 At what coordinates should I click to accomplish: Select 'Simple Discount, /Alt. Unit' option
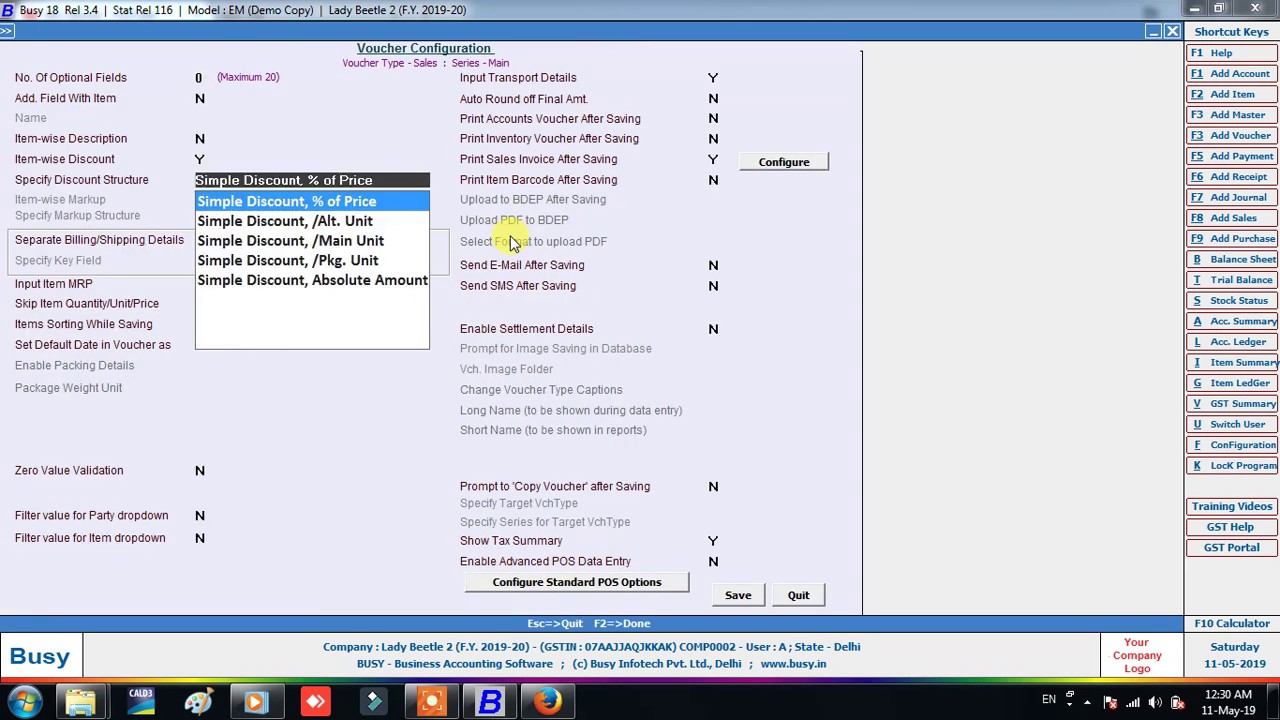pyautogui.click(x=312, y=221)
